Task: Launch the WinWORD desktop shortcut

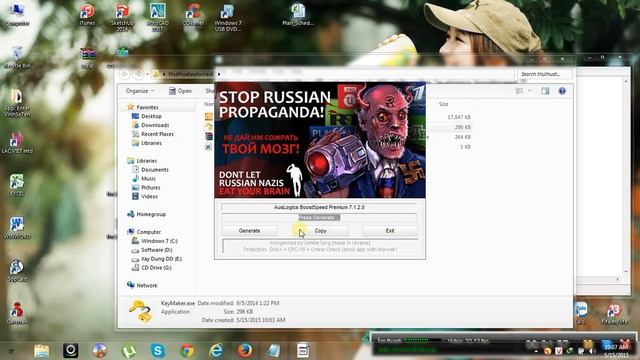Action: [17, 228]
